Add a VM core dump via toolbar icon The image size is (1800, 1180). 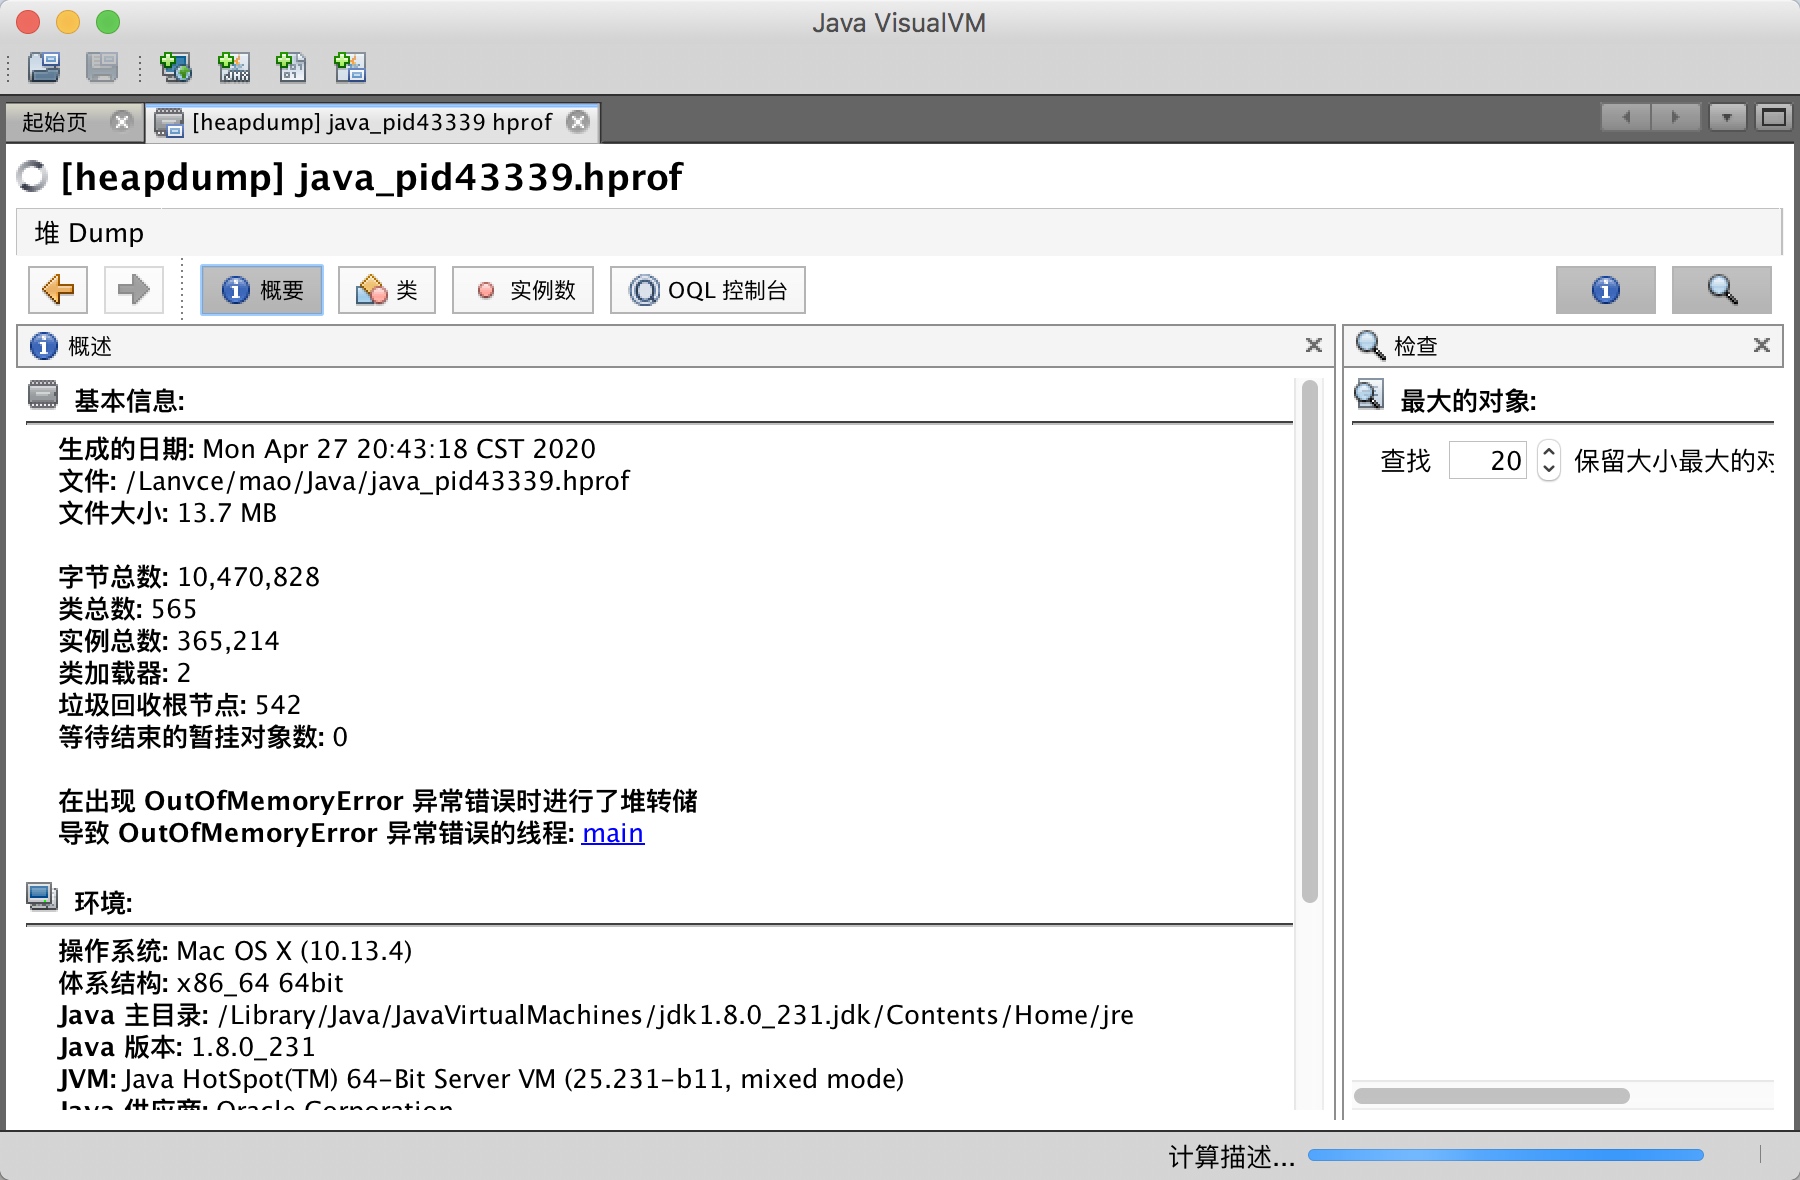click(291, 67)
